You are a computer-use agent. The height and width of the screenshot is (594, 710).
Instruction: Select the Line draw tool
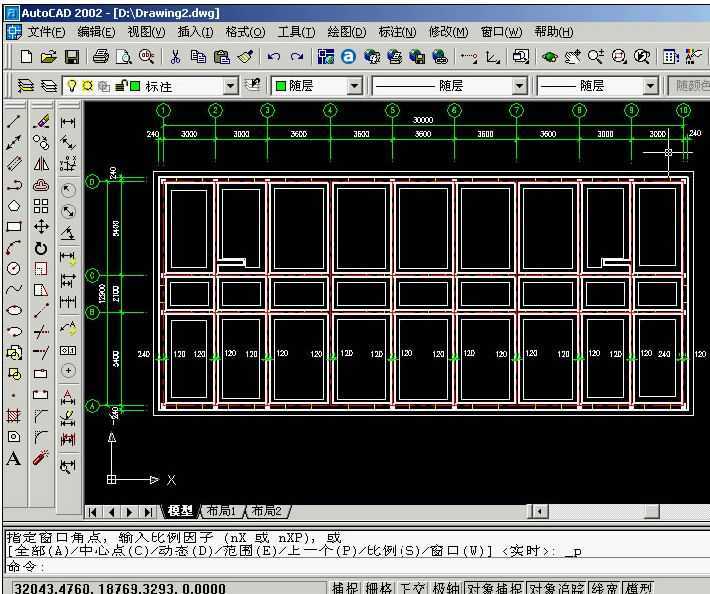[14, 121]
